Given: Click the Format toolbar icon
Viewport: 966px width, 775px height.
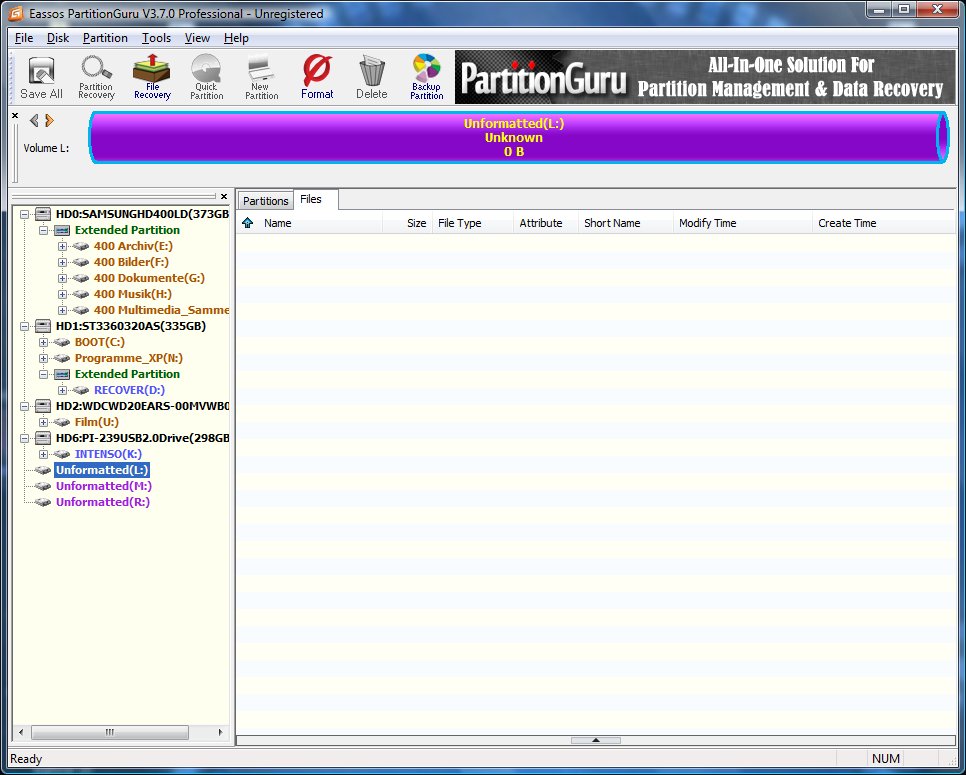Looking at the screenshot, I should (317, 78).
